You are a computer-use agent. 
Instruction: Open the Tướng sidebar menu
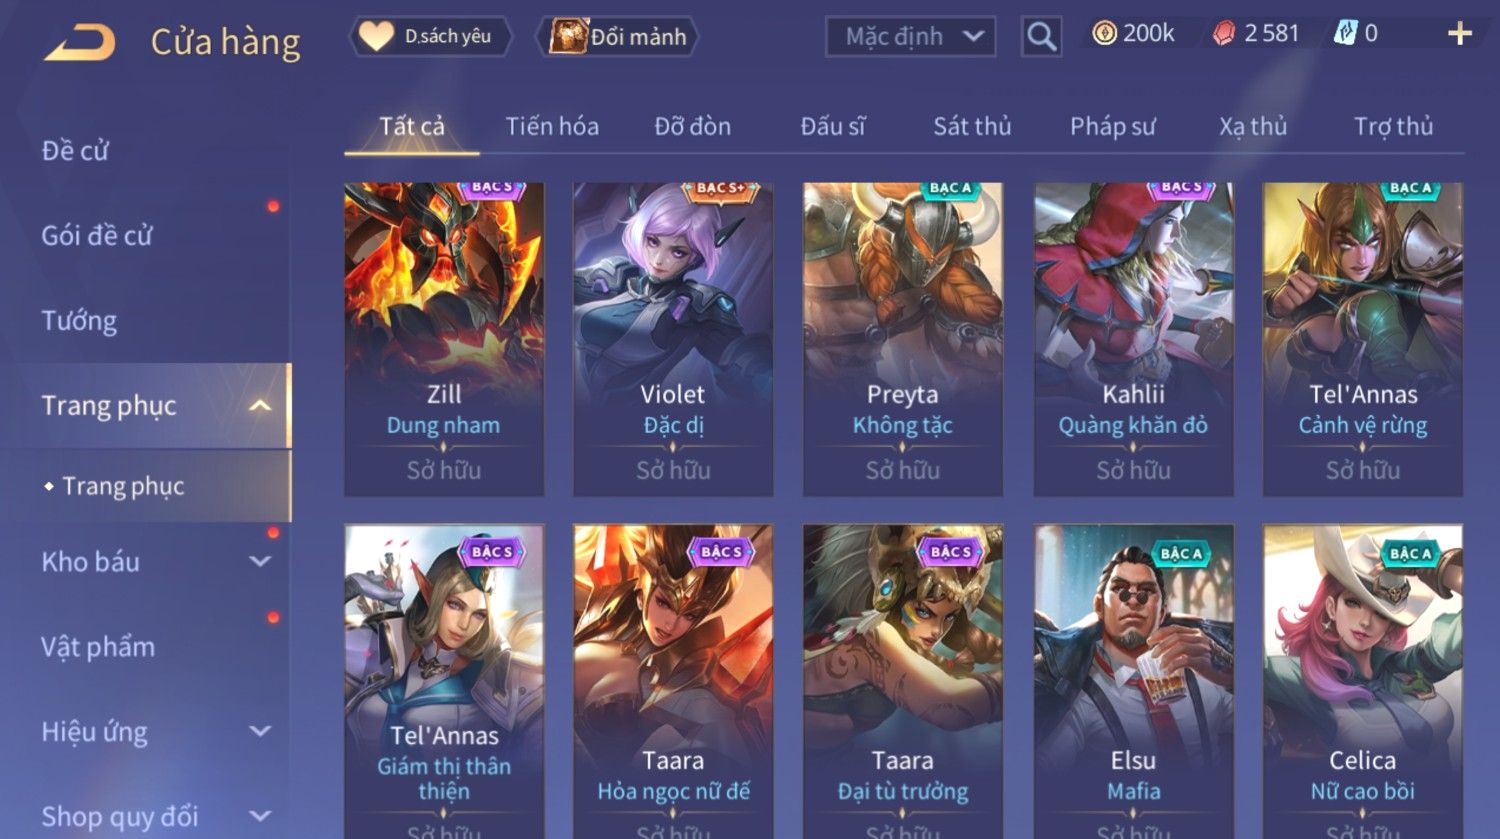[x=79, y=320]
